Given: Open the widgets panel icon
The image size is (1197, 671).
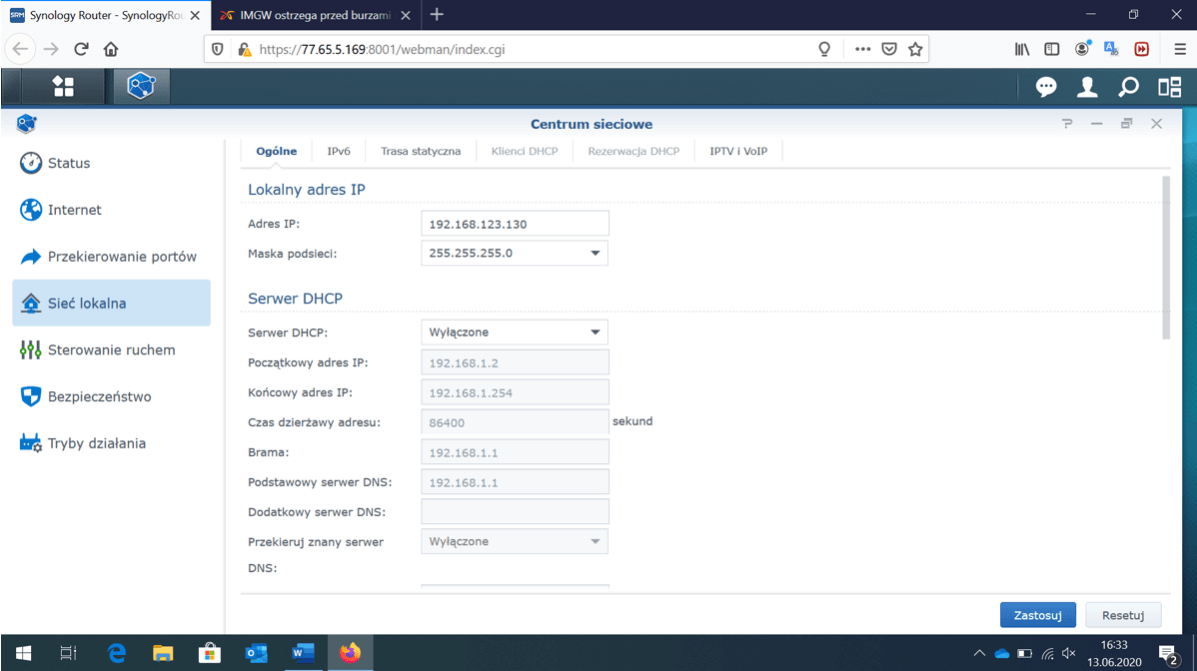Looking at the screenshot, I should point(1169,88).
